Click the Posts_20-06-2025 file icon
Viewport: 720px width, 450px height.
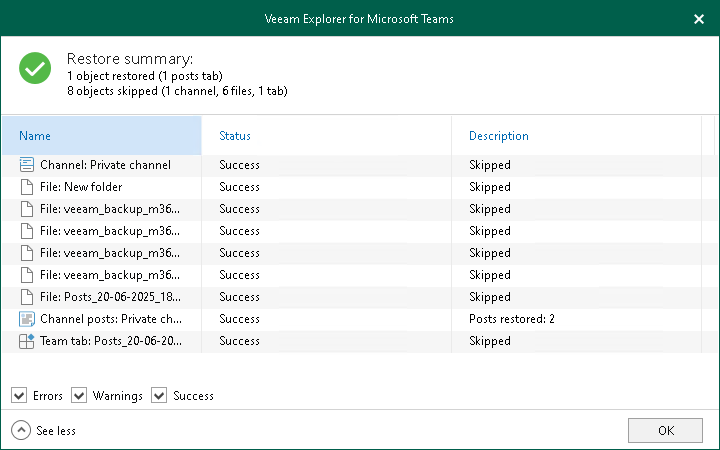[27, 297]
